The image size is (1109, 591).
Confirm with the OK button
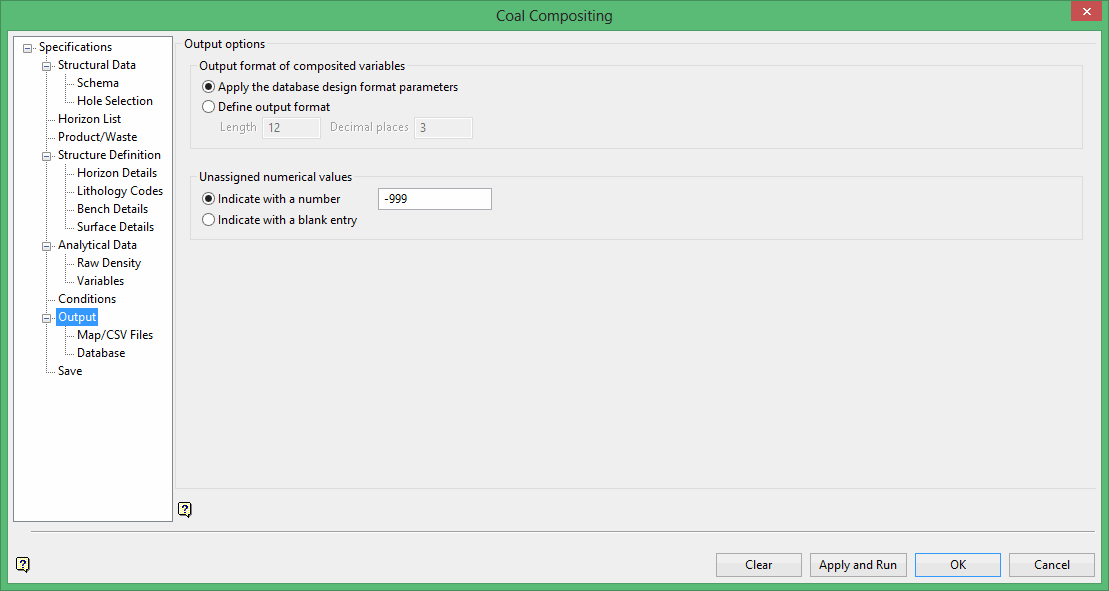coord(957,565)
